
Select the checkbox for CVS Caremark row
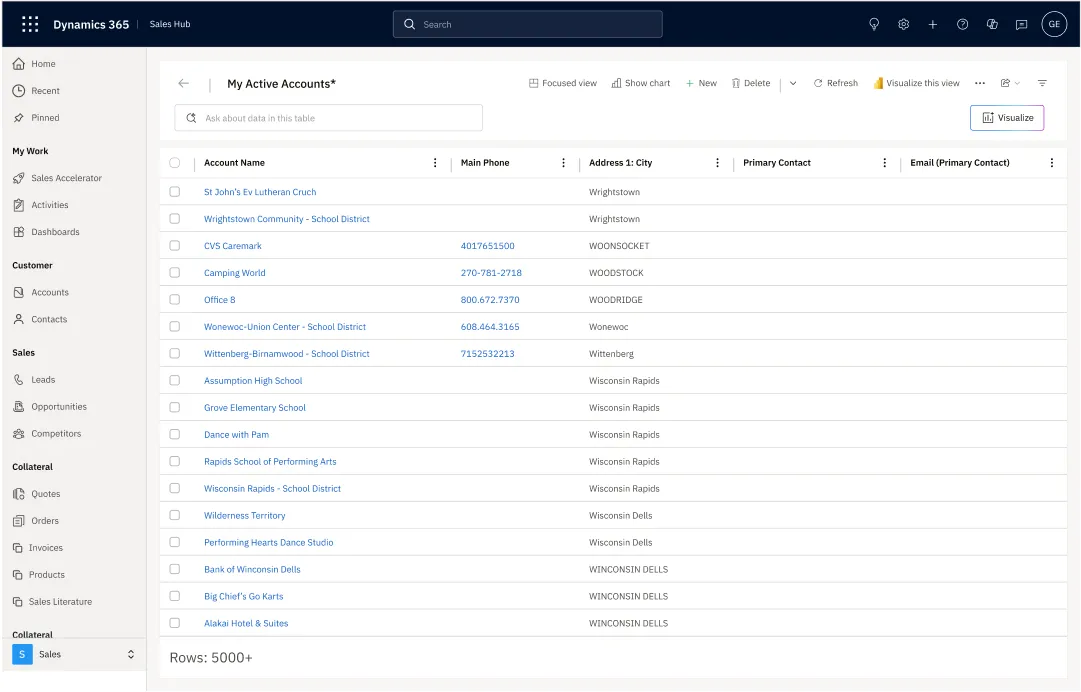tap(175, 245)
